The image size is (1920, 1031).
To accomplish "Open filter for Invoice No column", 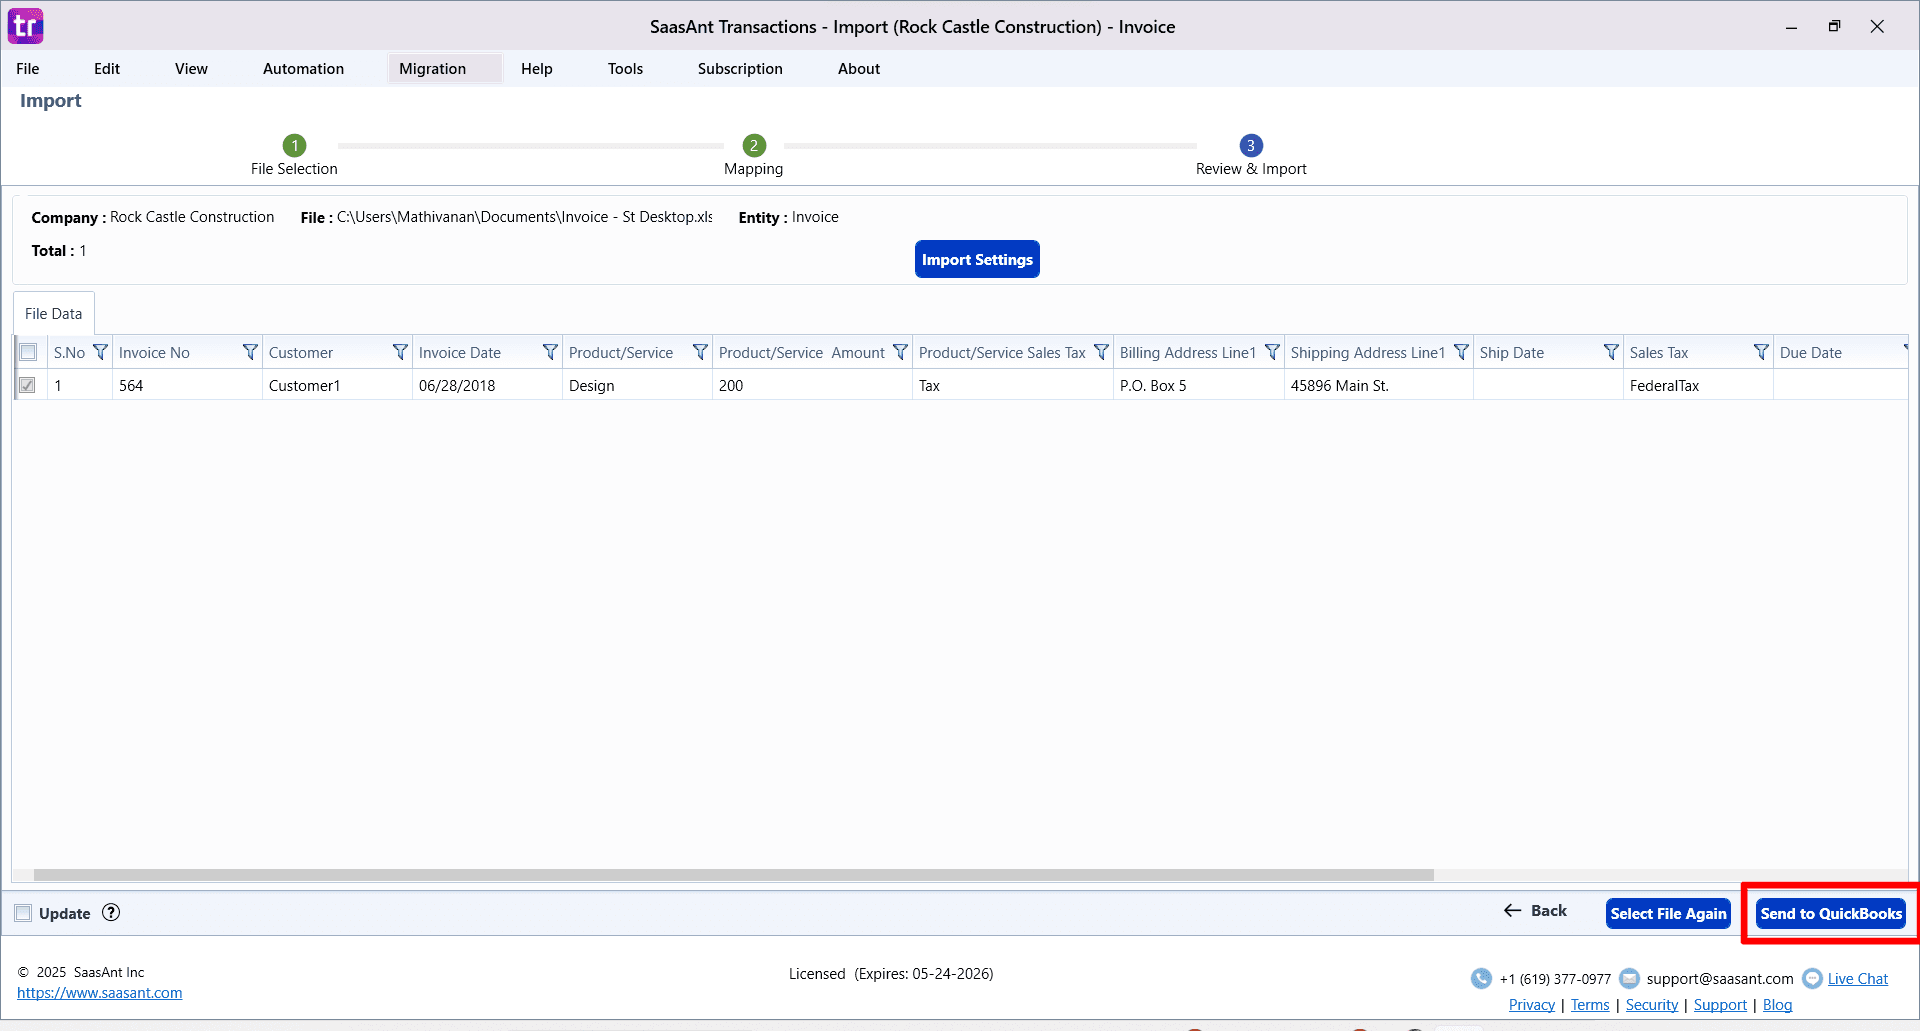I will [250, 352].
